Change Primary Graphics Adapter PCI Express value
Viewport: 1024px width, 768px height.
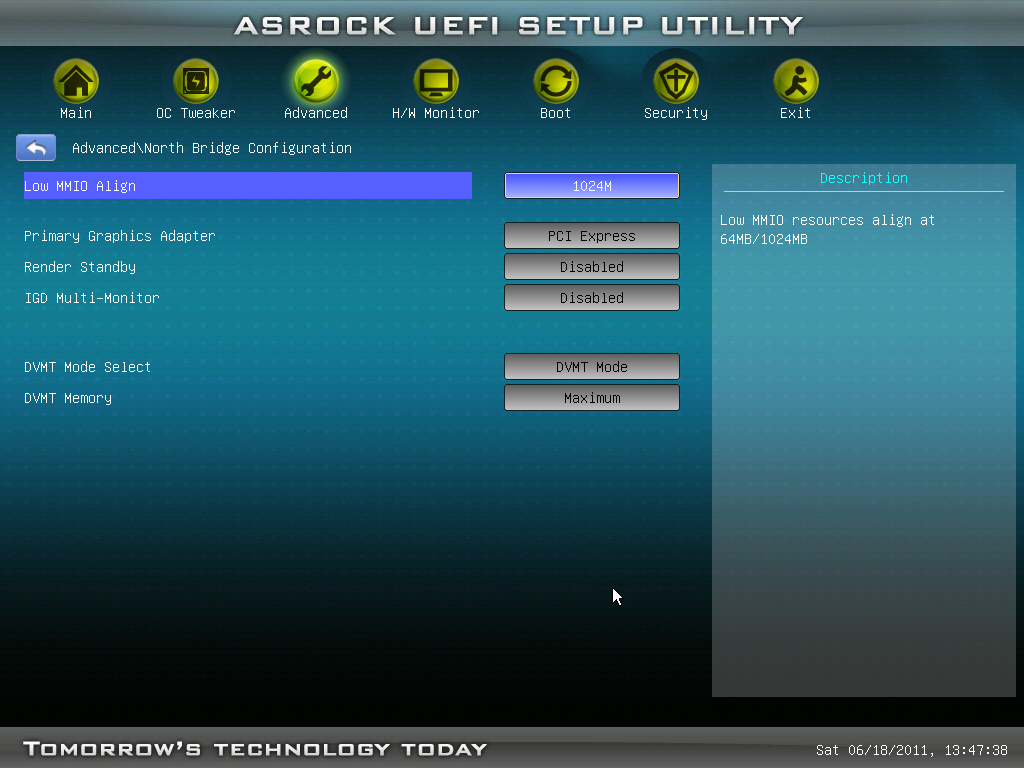(592, 236)
